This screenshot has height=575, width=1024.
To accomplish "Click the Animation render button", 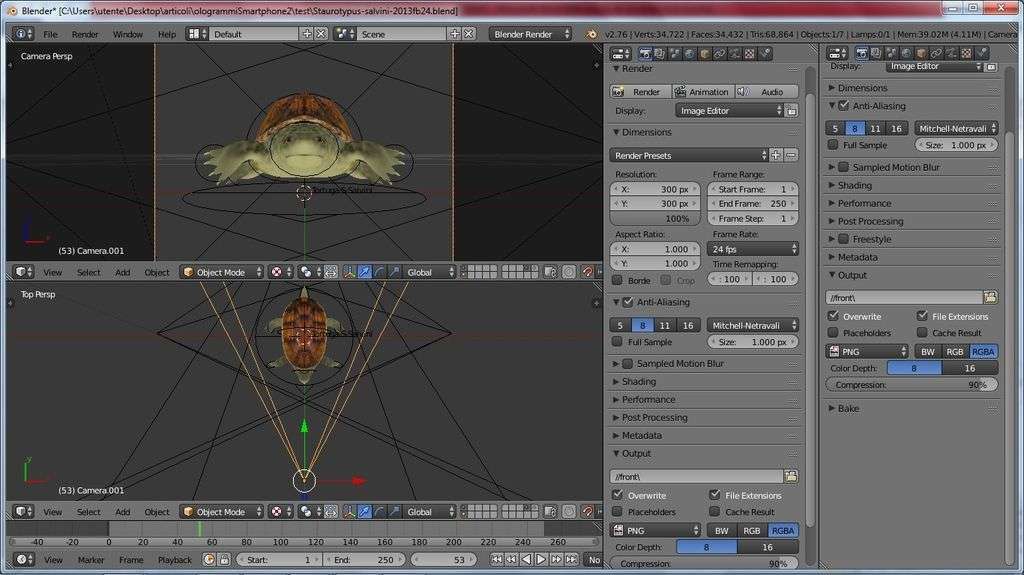I will (702, 92).
